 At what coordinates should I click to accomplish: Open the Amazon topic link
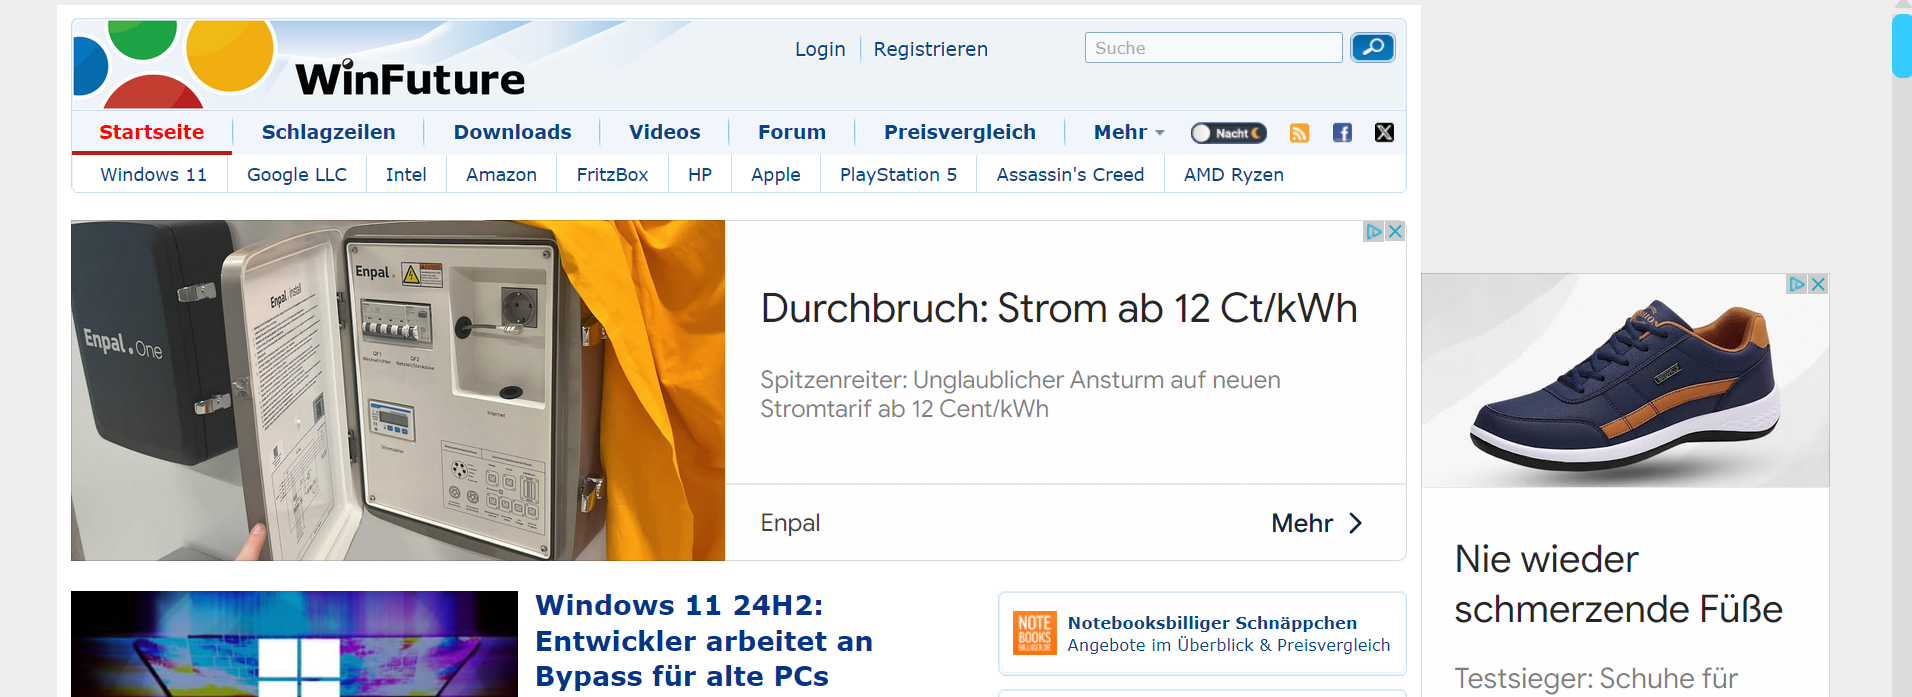(501, 174)
